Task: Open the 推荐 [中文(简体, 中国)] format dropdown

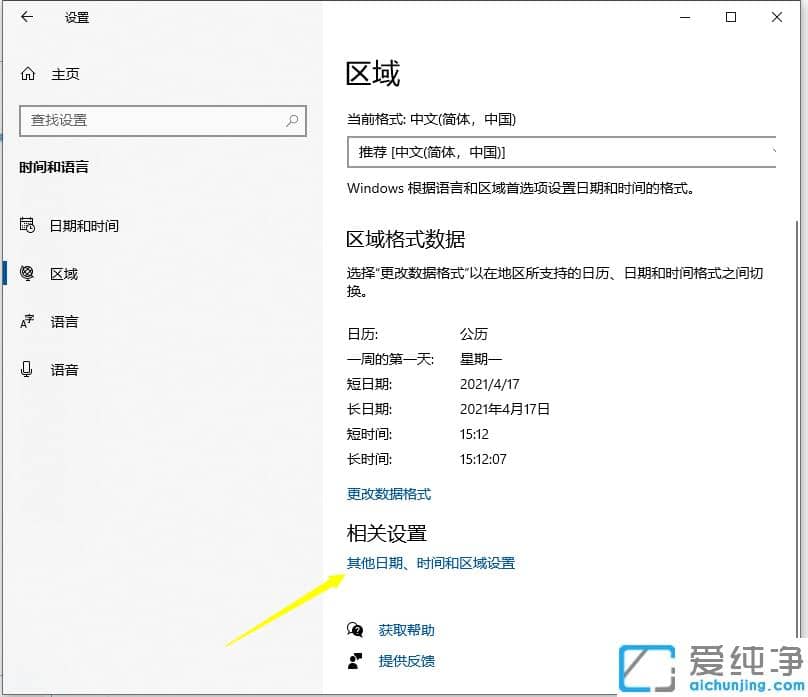Action: (x=560, y=152)
